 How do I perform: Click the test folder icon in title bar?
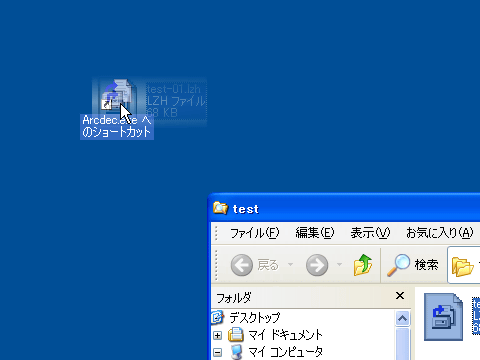click(x=220, y=208)
